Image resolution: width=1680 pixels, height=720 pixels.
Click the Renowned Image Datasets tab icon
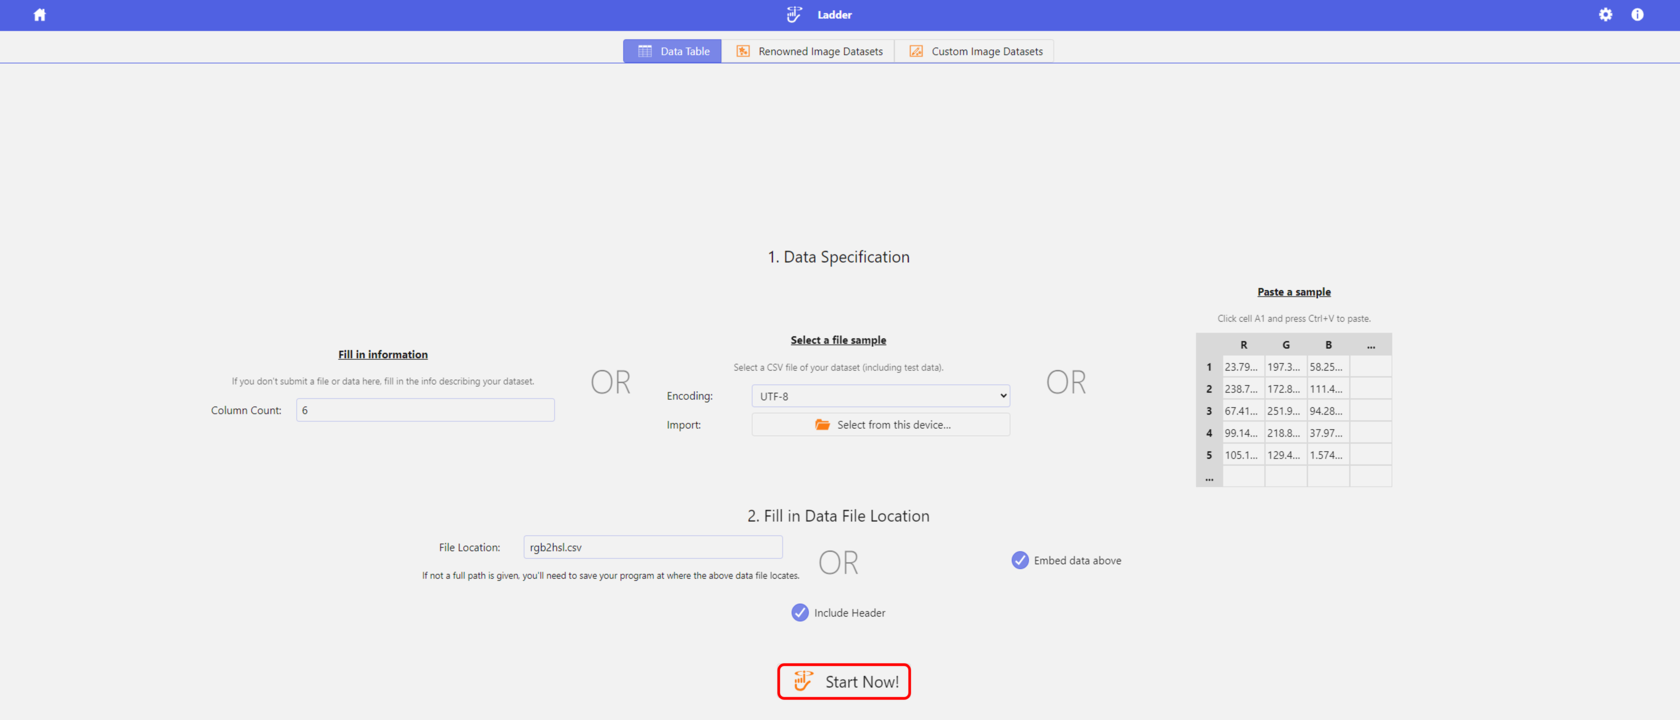click(x=743, y=51)
